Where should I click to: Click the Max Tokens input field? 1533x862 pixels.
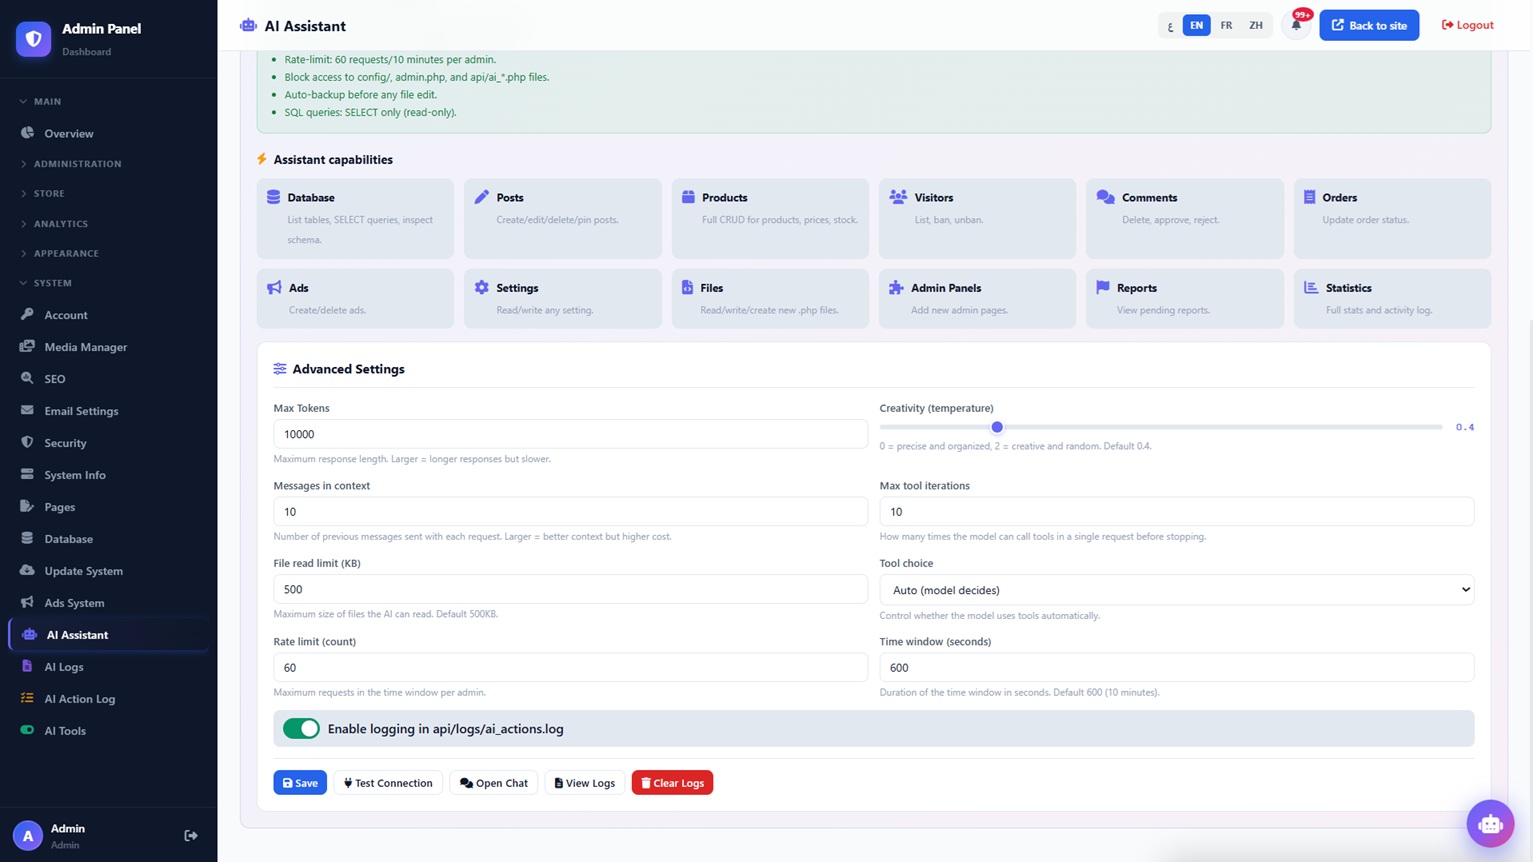pos(570,434)
